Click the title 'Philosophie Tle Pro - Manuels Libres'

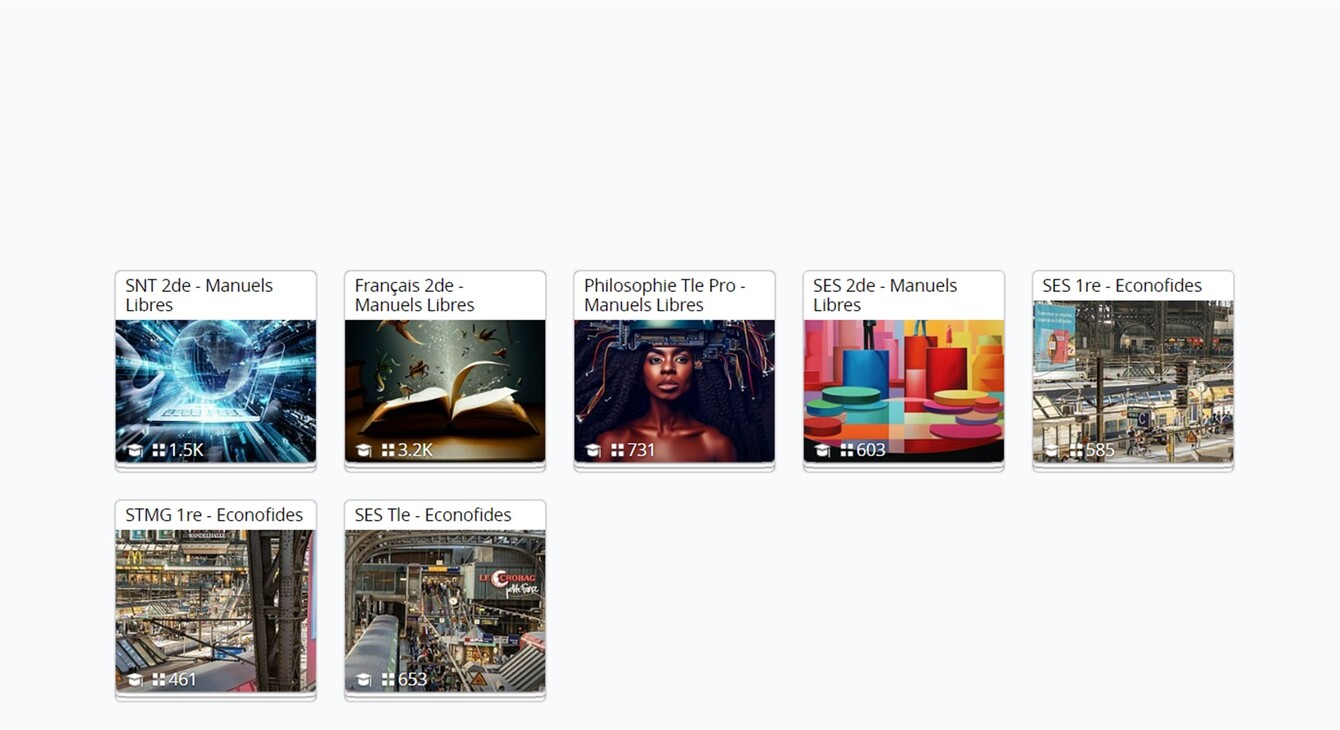tap(665, 295)
